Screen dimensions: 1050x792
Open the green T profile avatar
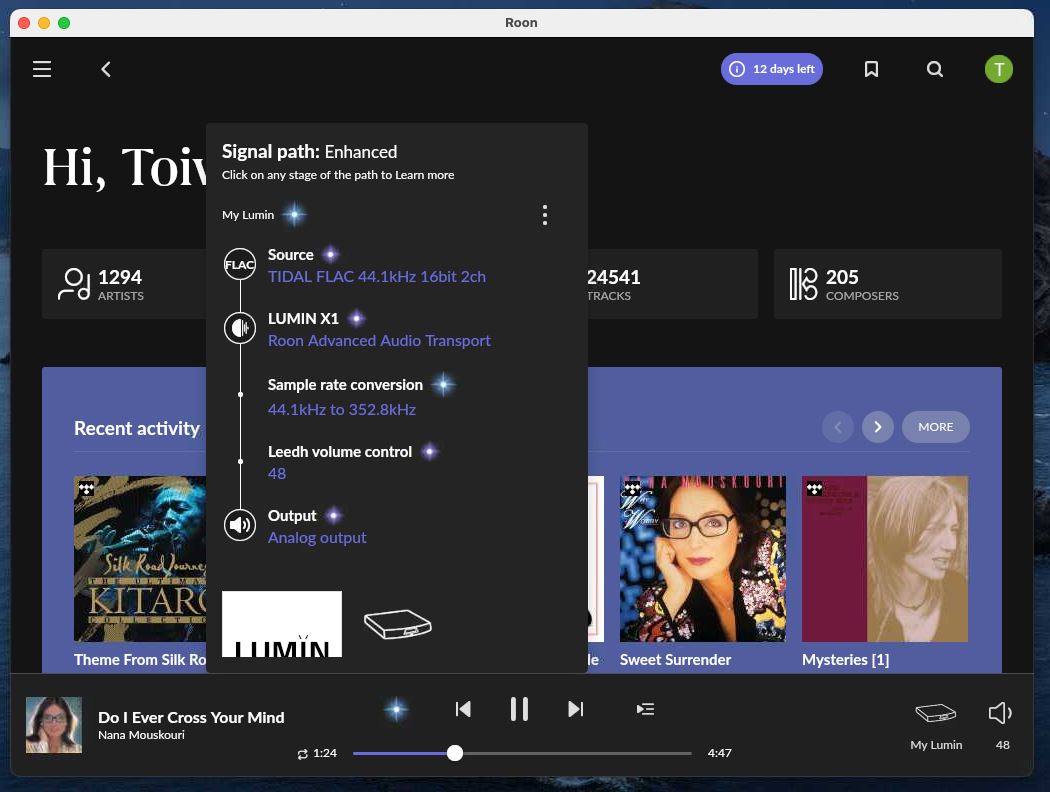click(x=998, y=69)
